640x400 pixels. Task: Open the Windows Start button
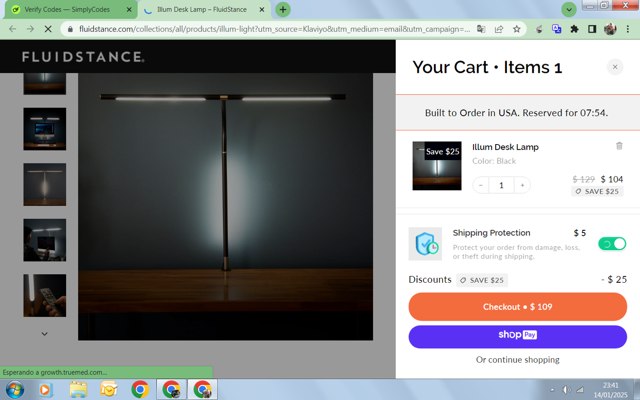[14, 389]
